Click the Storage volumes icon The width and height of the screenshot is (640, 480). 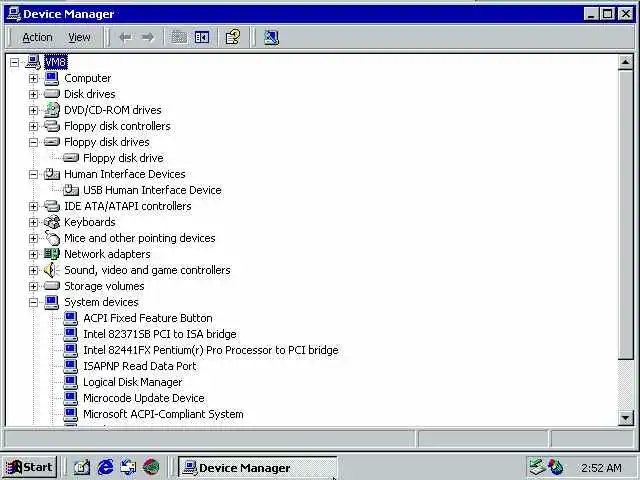pyautogui.click(x=52, y=286)
